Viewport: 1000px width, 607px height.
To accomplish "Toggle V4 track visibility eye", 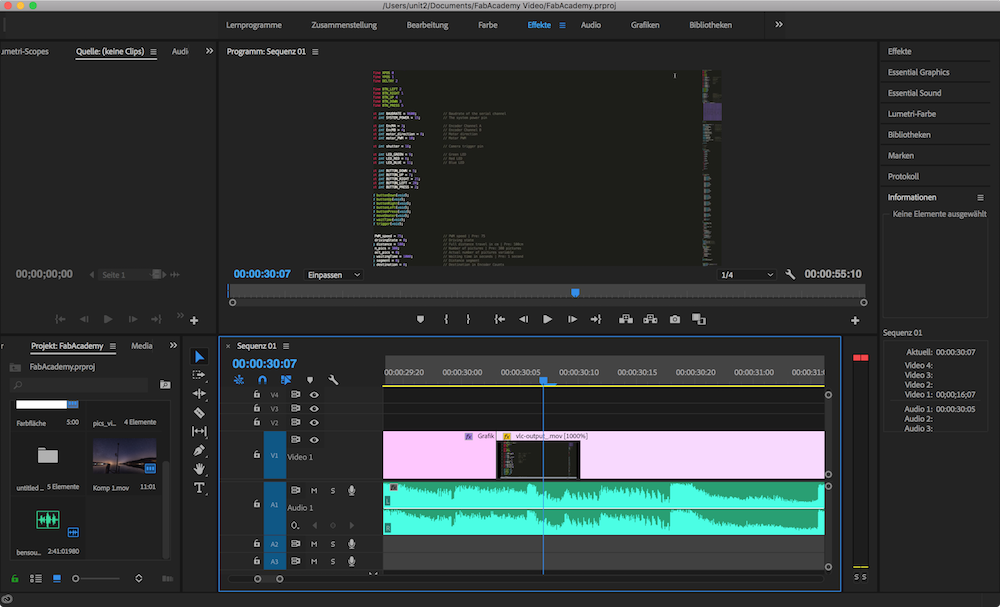I will tap(314, 395).
